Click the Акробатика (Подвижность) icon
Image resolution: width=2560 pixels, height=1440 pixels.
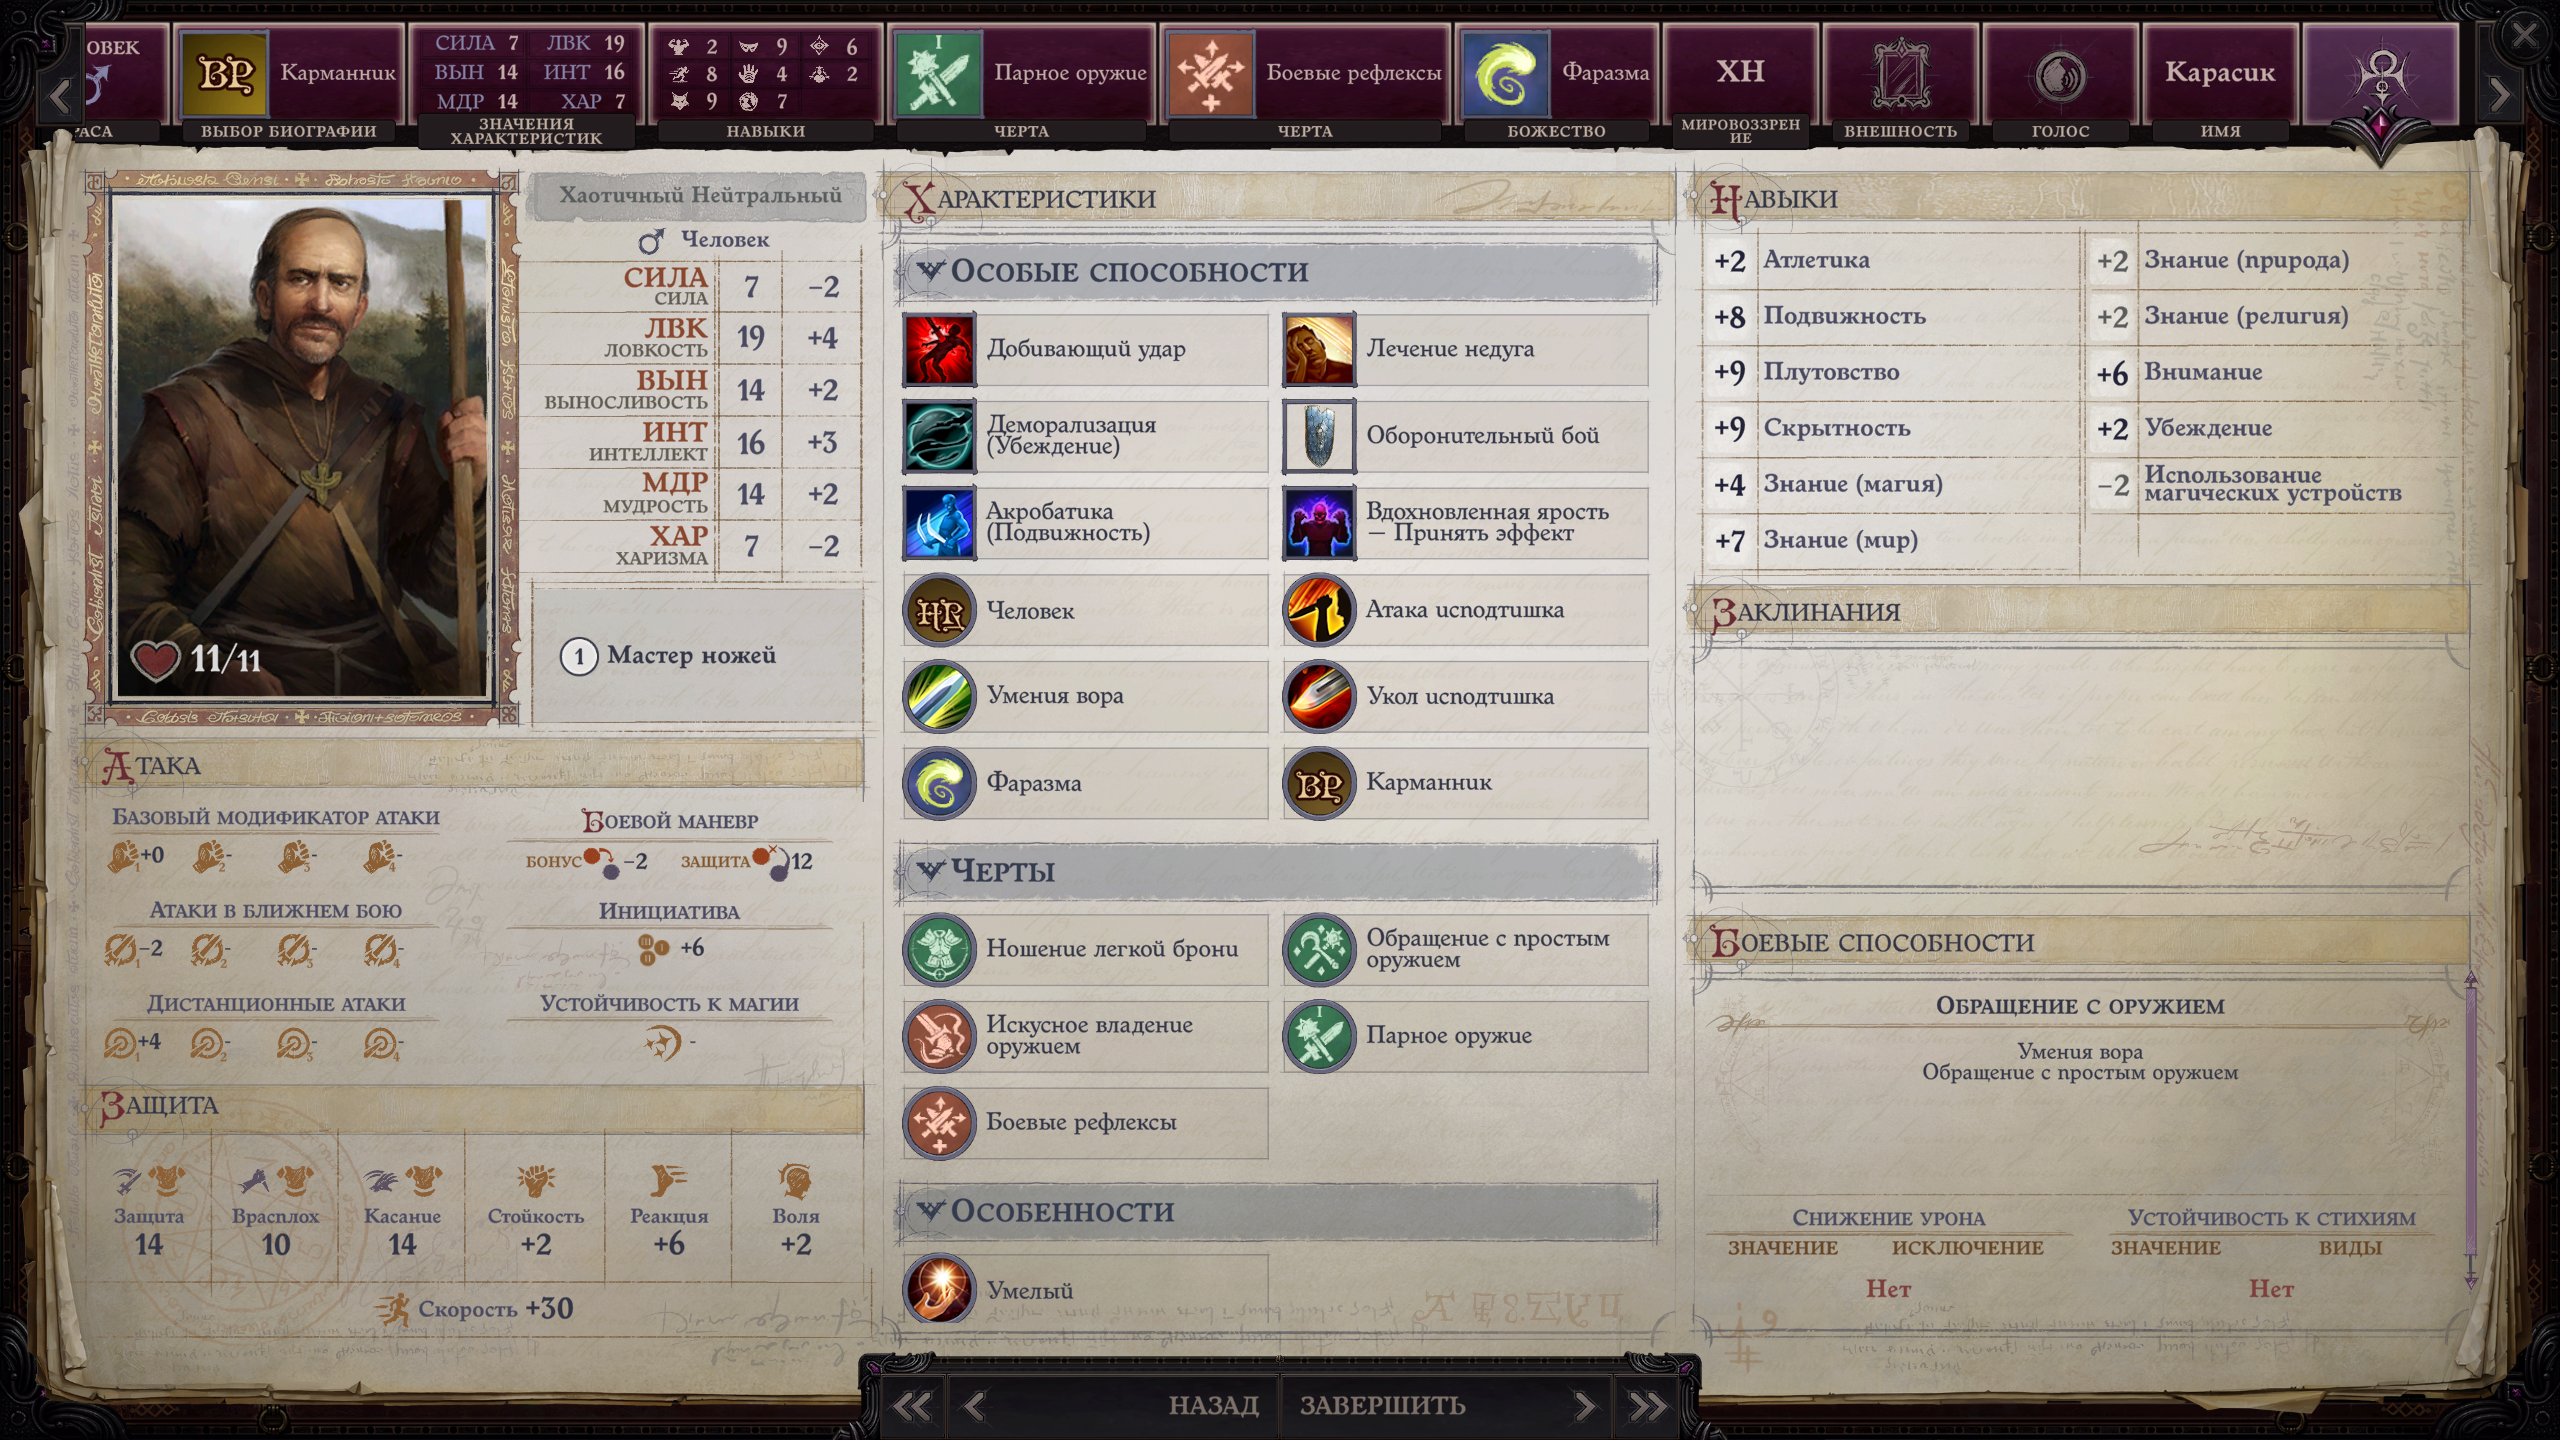[938, 523]
